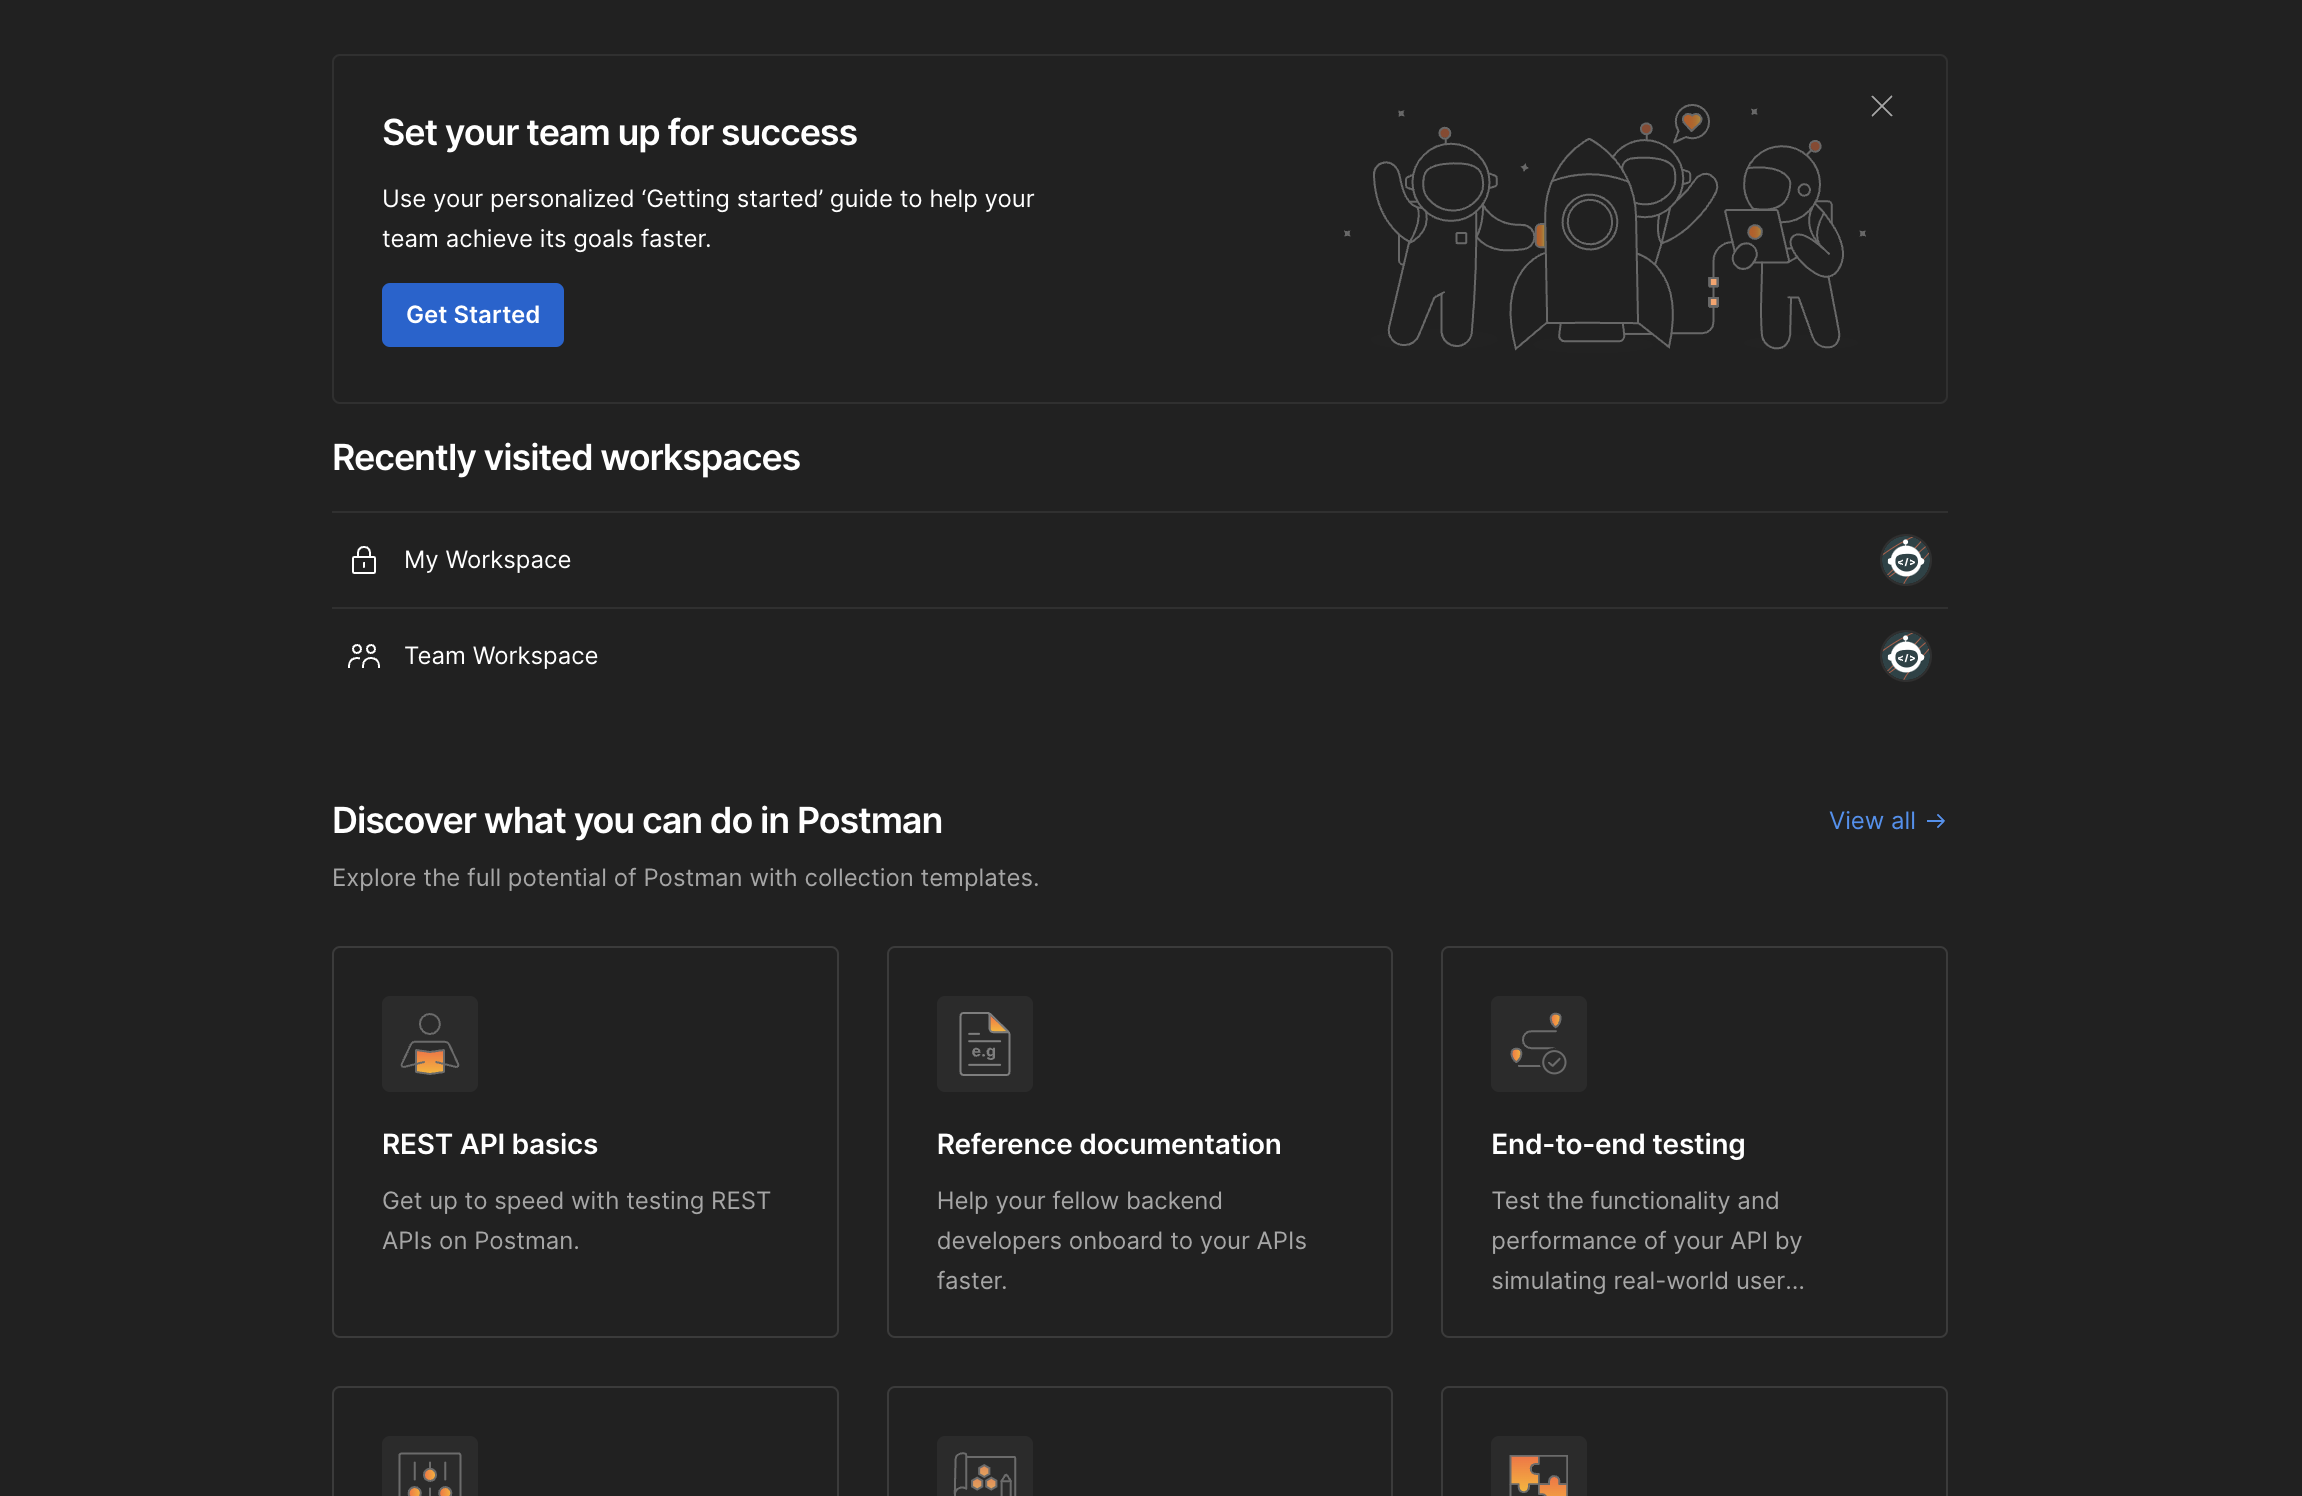The image size is (2302, 1496).
Task: Open the End-to-end testing card title
Action: (1617, 1144)
